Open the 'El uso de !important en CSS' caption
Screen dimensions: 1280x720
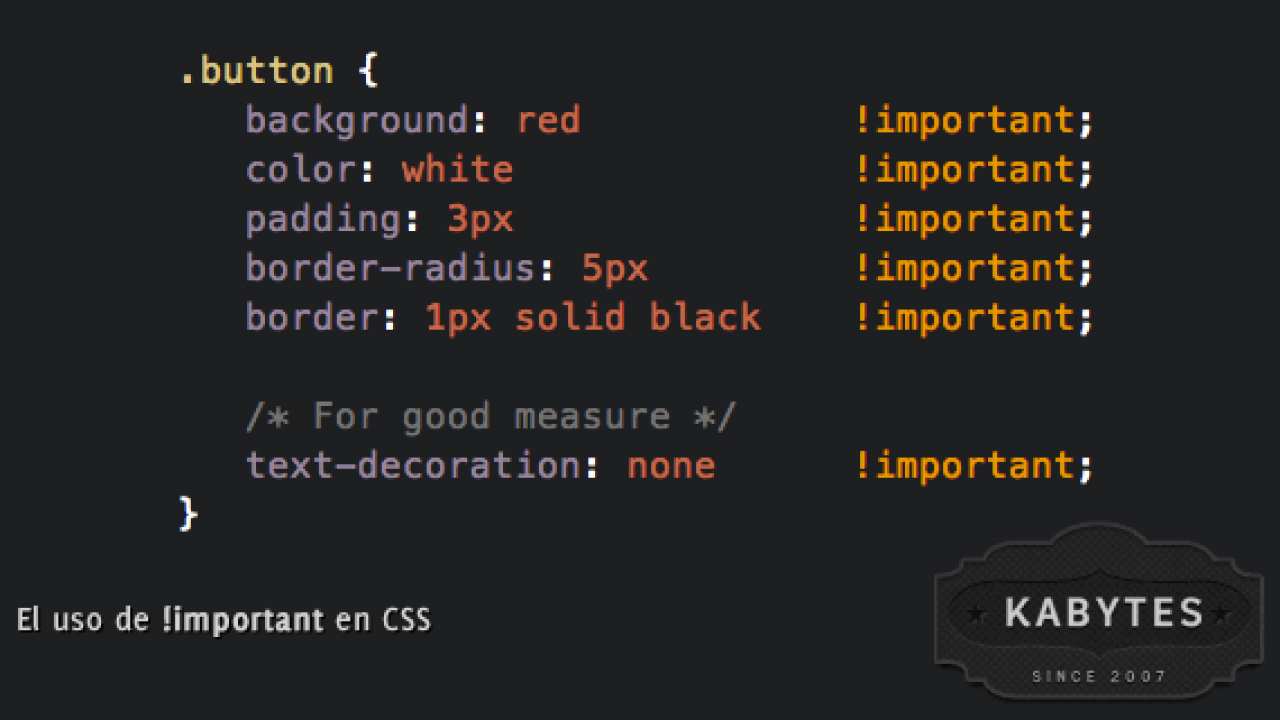(223, 620)
